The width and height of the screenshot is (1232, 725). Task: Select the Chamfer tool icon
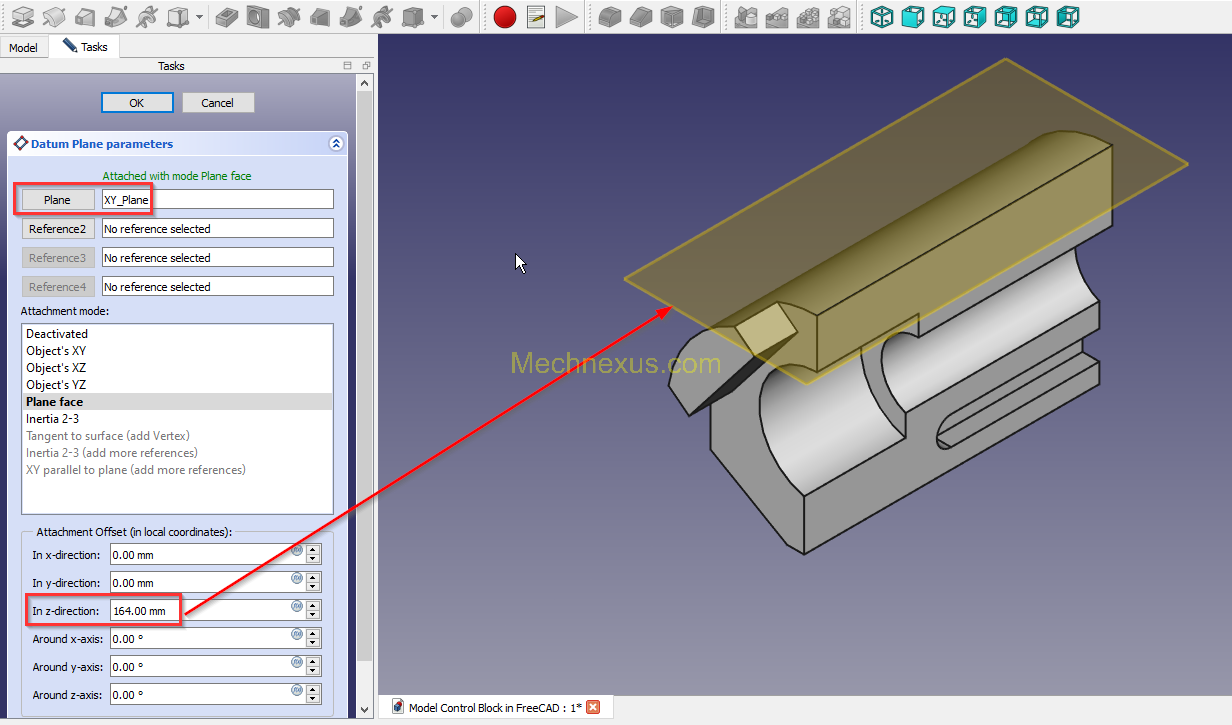coord(641,16)
